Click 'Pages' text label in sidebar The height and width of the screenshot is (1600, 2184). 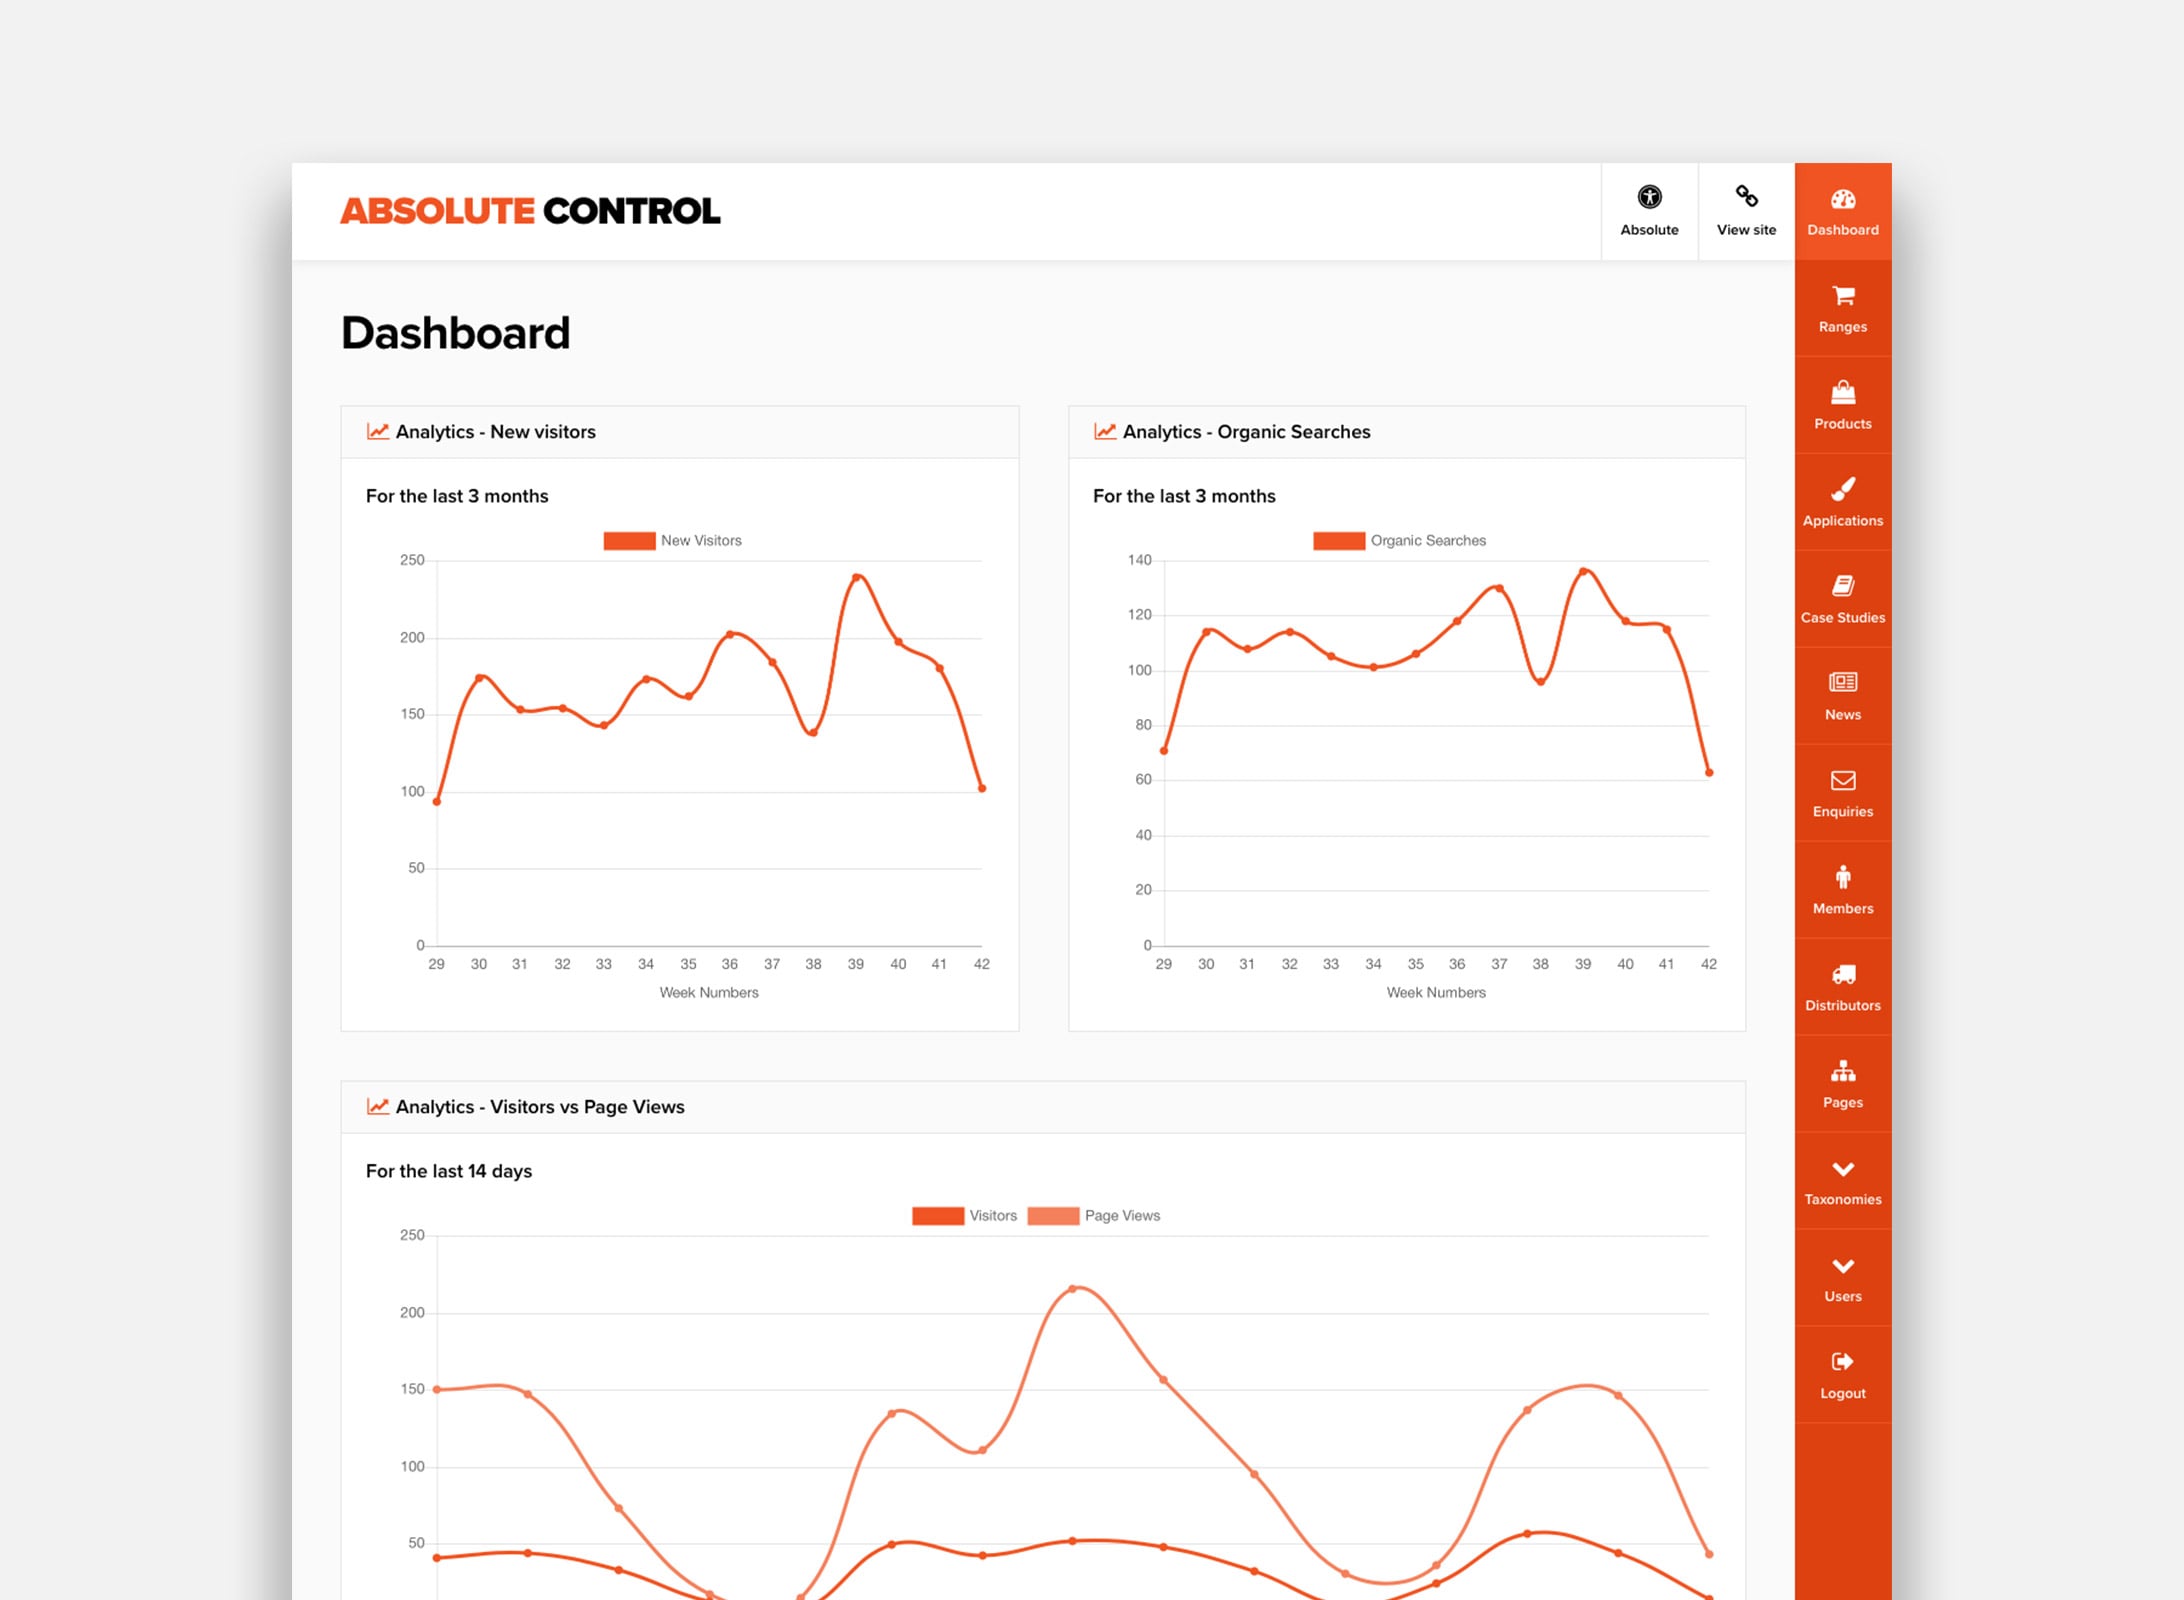(1842, 1103)
